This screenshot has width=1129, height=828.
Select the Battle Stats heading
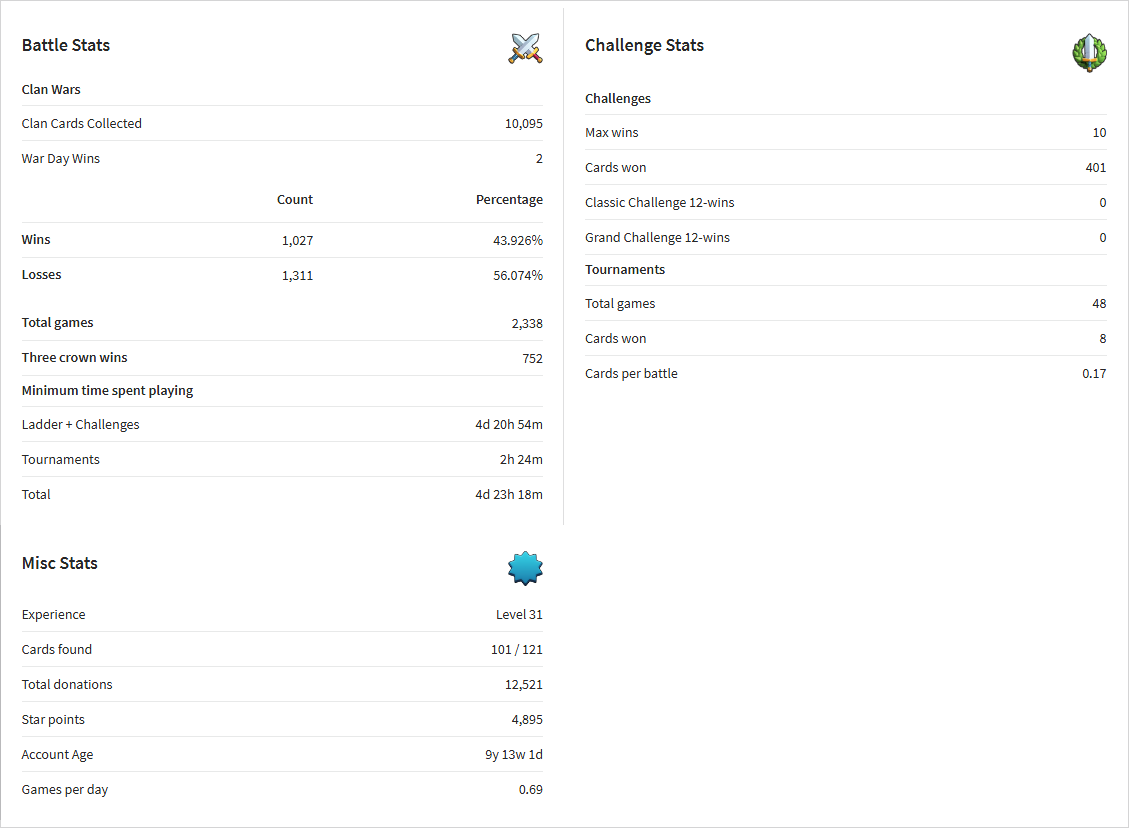pos(66,45)
